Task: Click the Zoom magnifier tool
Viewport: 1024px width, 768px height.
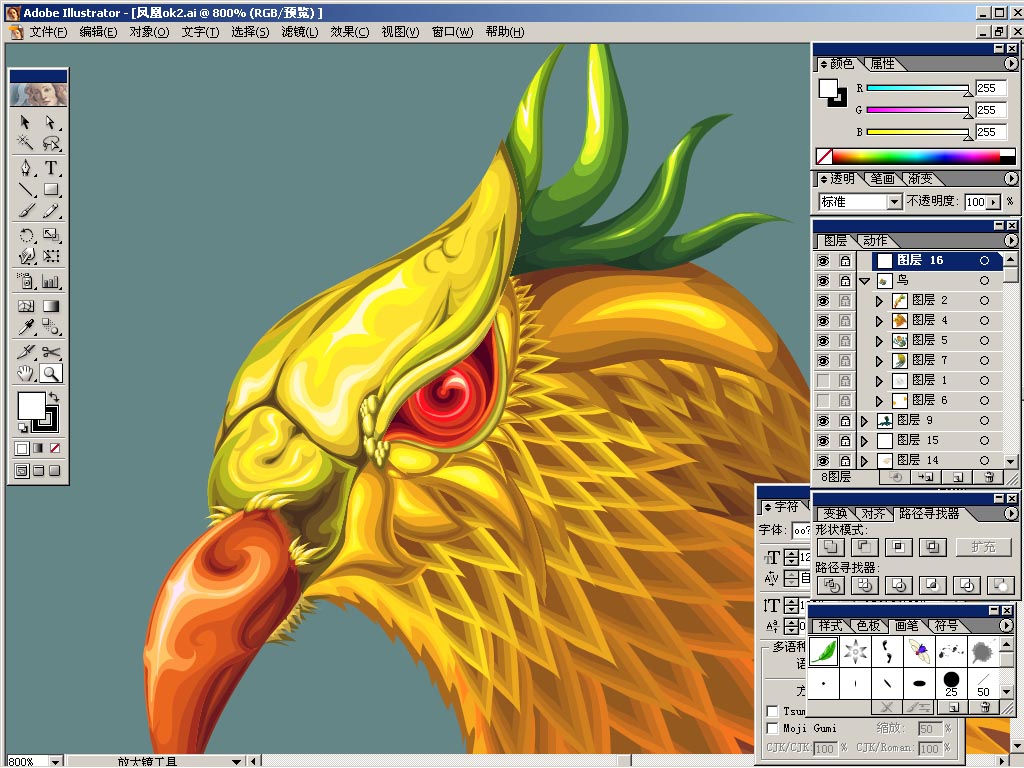Action: 51,374
